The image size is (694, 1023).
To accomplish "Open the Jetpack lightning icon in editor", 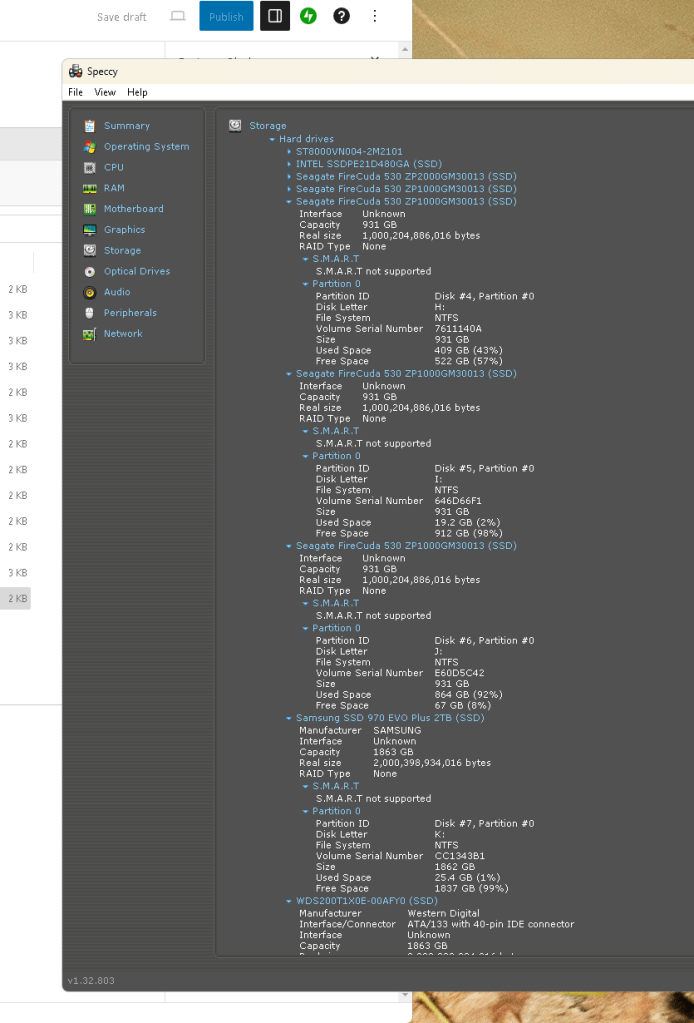I will pos(309,16).
